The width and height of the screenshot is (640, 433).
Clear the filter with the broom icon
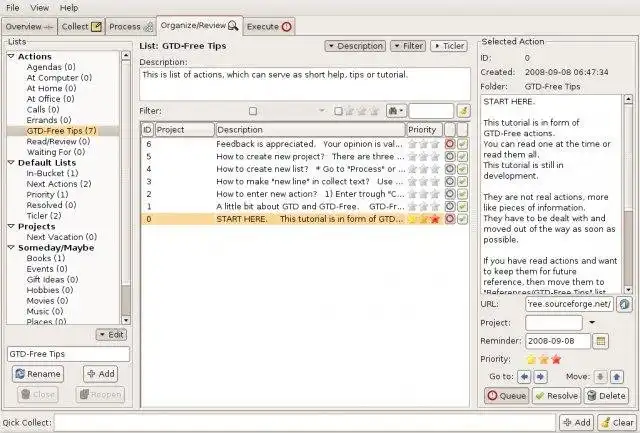pos(463,111)
